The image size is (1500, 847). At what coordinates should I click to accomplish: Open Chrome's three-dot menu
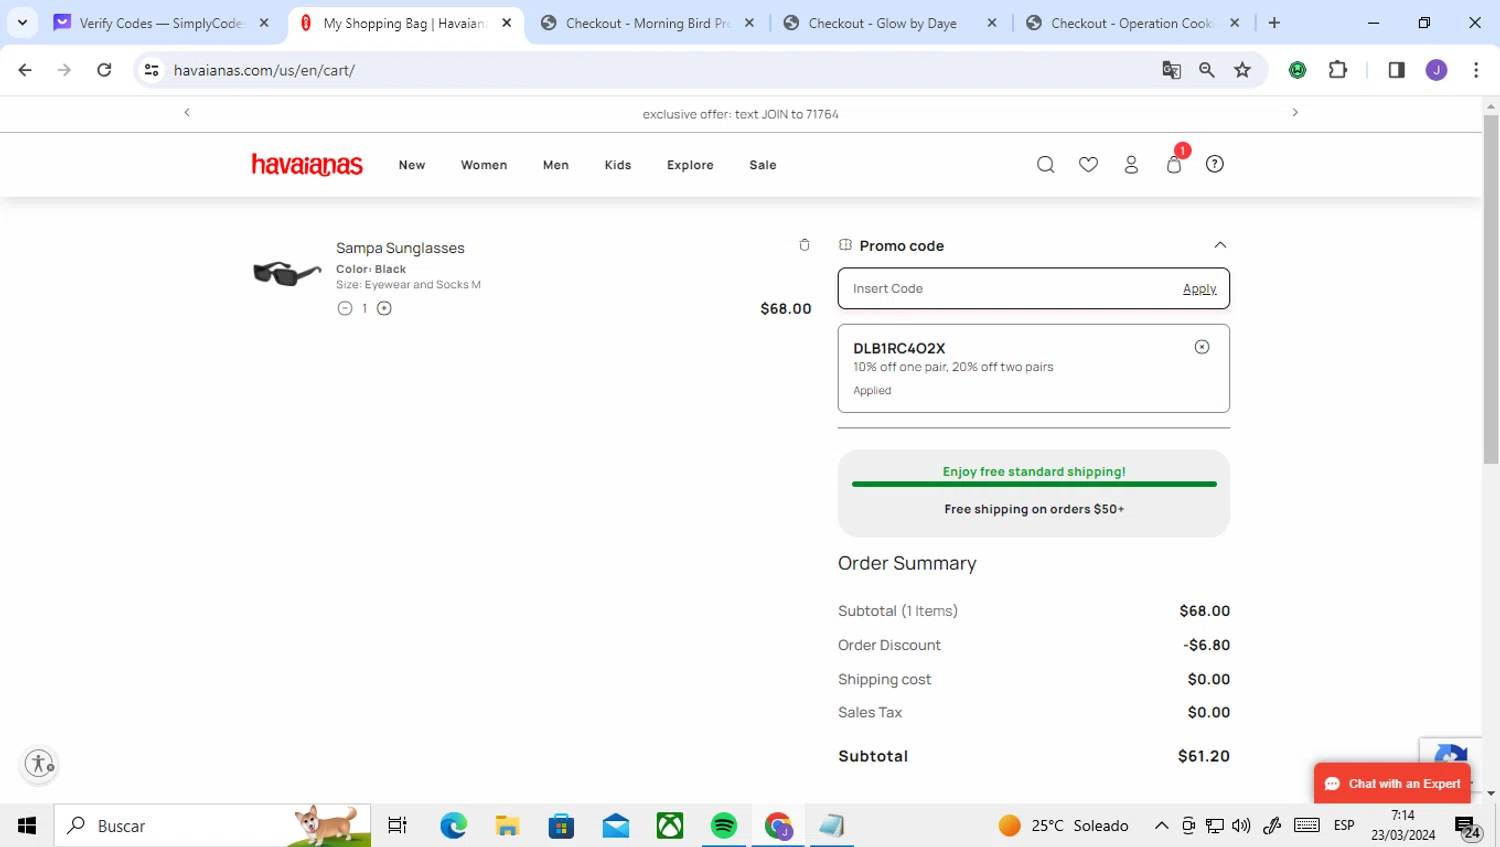pyautogui.click(x=1476, y=70)
